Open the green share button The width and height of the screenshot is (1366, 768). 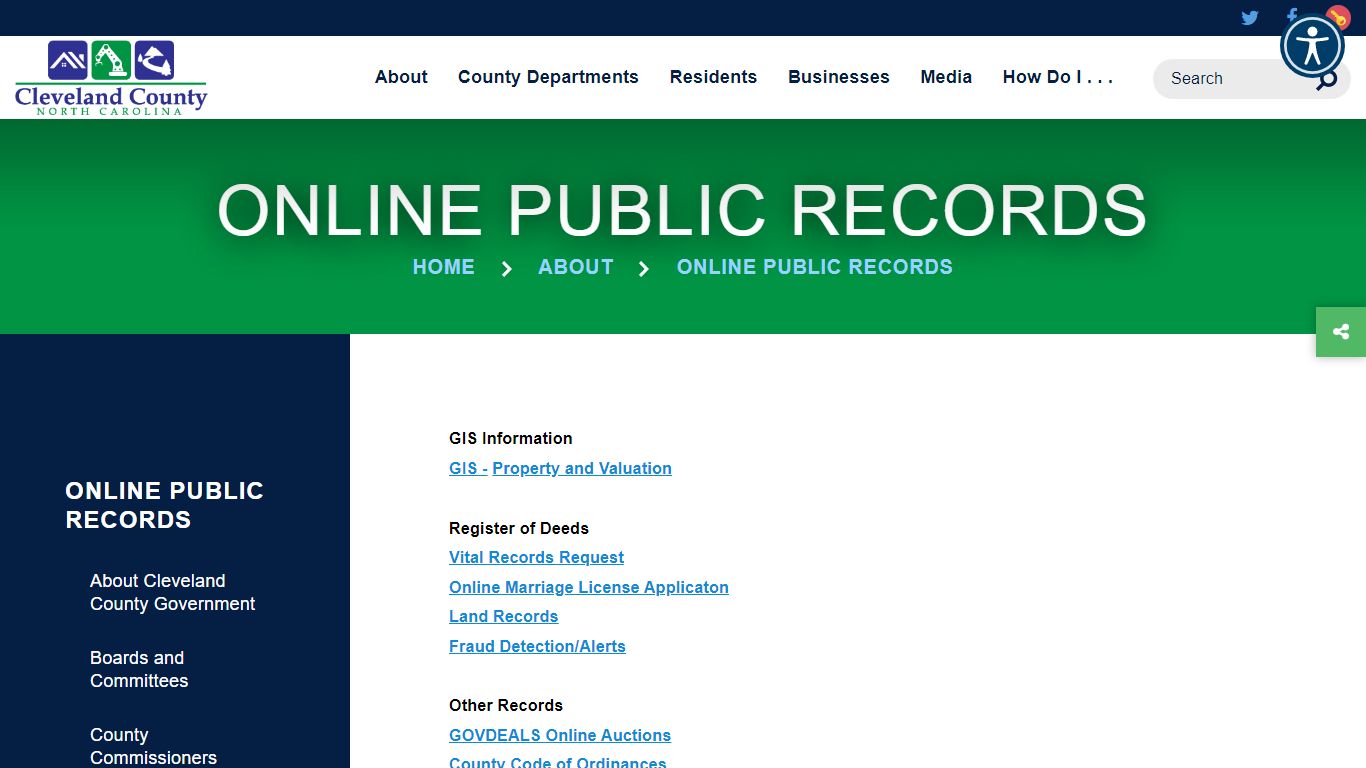[1341, 332]
